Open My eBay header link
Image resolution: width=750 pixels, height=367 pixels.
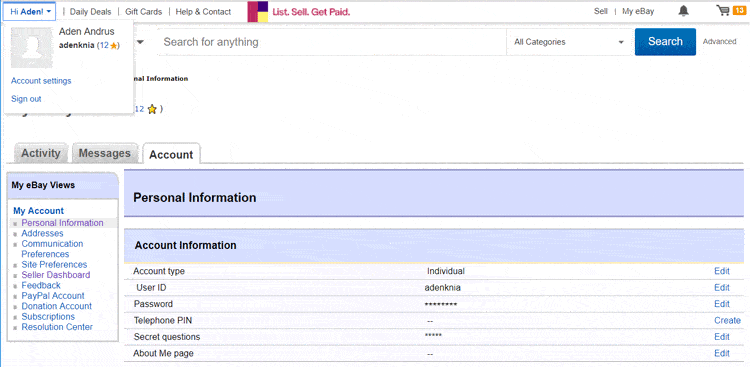638,11
